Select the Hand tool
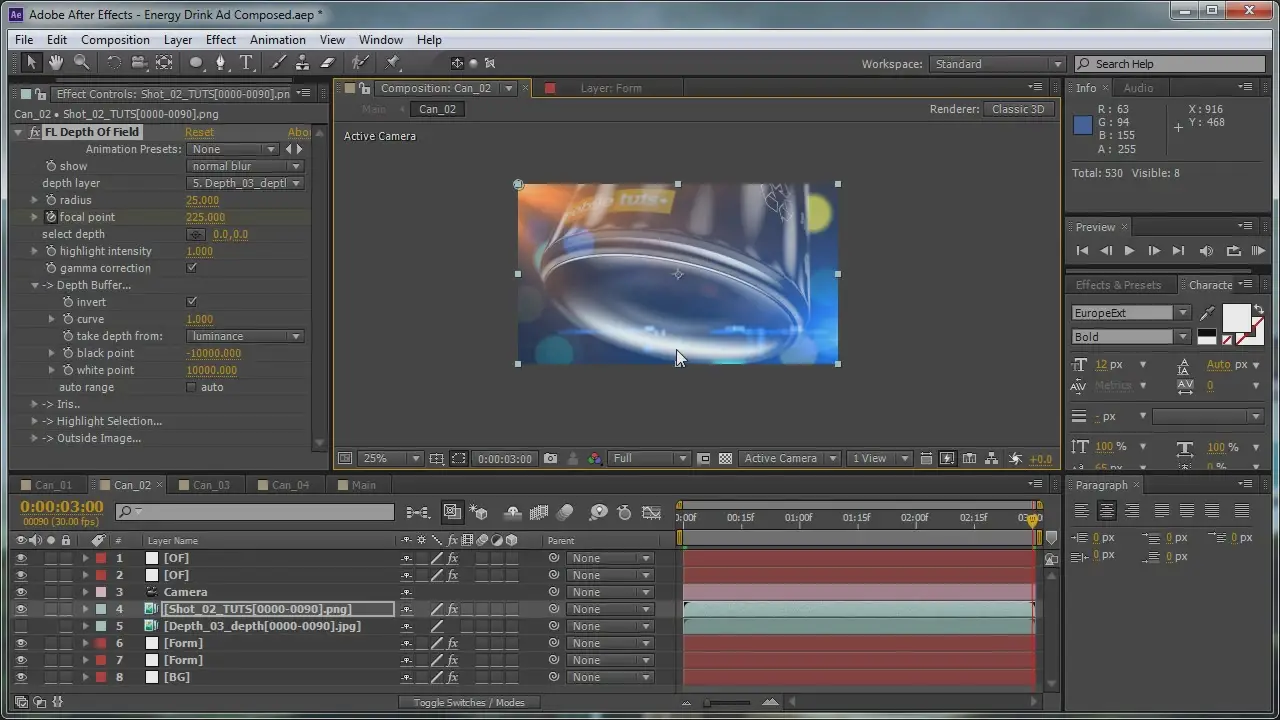Screen dimensions: 1280x720 [56, 63]
